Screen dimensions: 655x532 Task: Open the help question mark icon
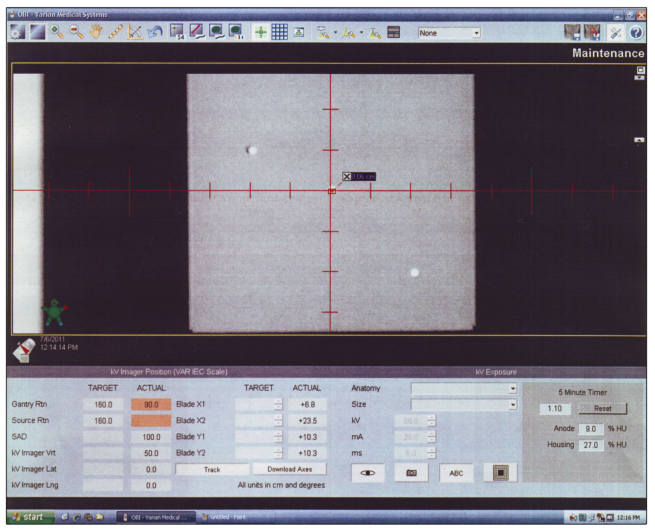(x=636, y=33)
